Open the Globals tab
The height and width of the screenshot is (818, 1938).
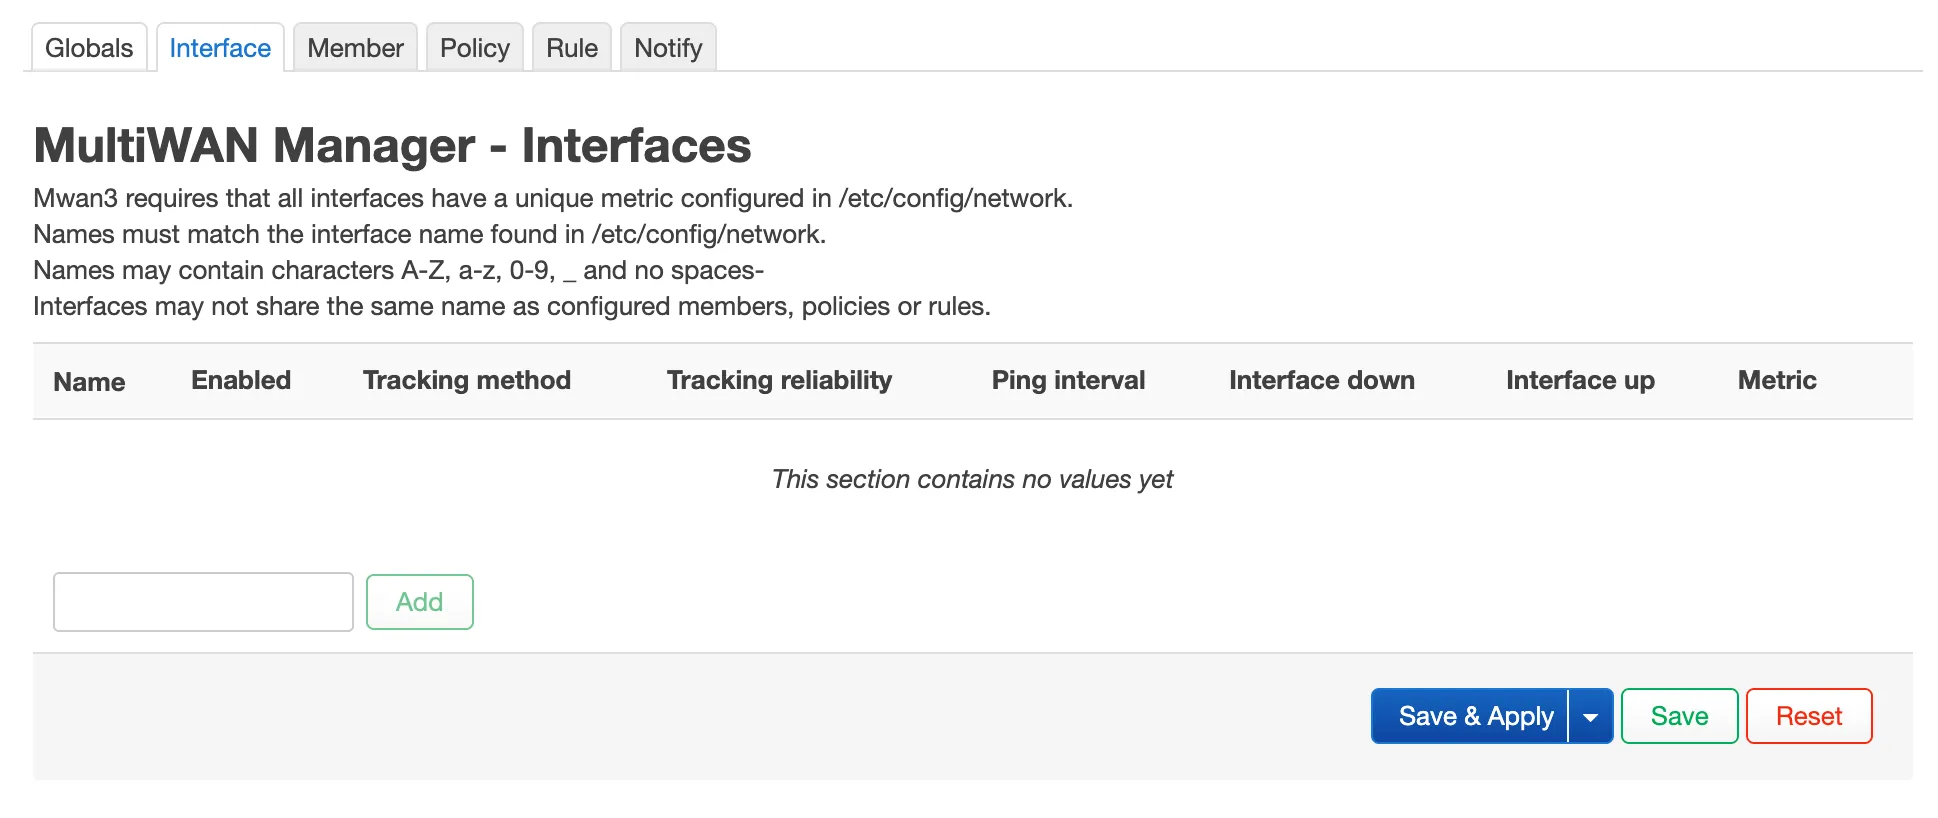click(x=89, y=48)
